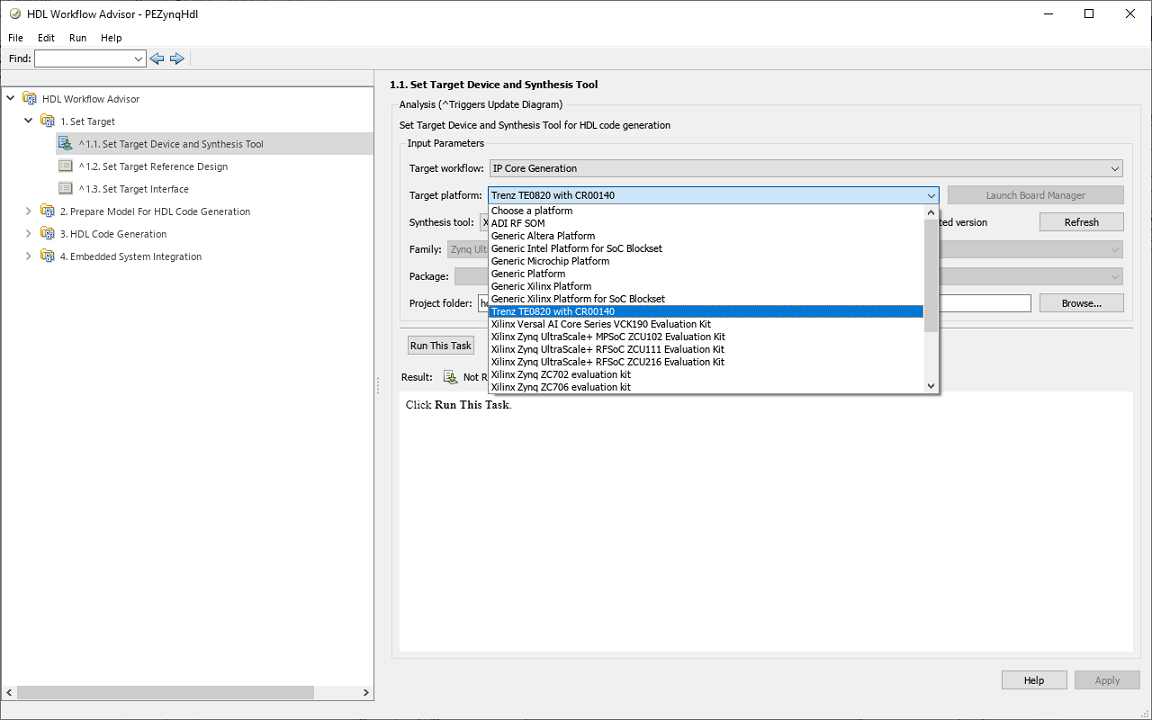Select Trenz TE0820 with CR00140 in list

coord(706,312)
